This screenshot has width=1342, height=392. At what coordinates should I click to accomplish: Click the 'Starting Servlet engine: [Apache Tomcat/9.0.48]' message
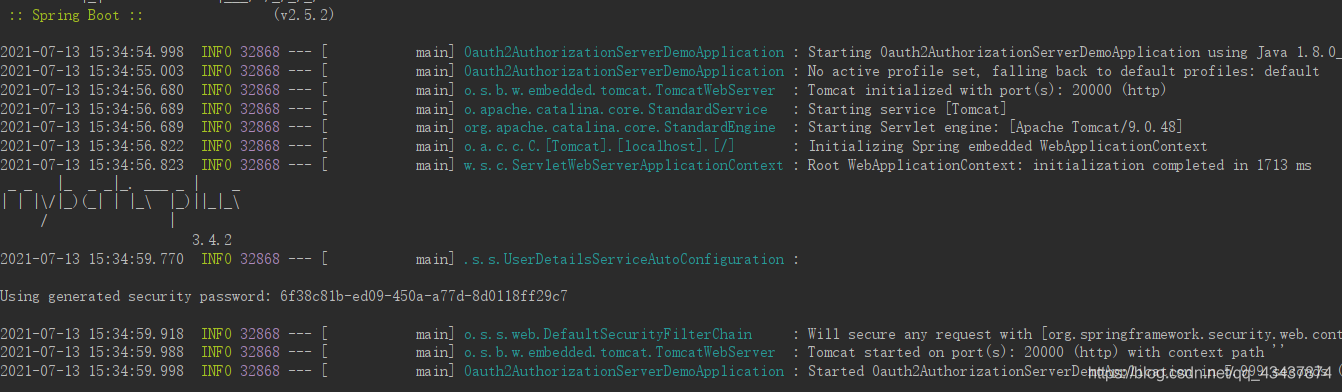(x=999, y=128)
